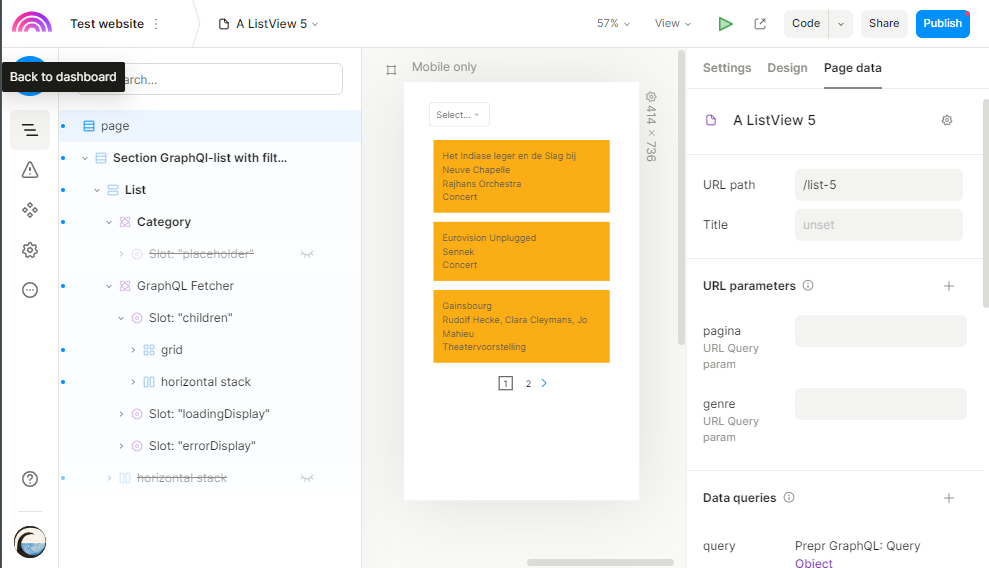Click the help question mark icon

coord(30,479)
